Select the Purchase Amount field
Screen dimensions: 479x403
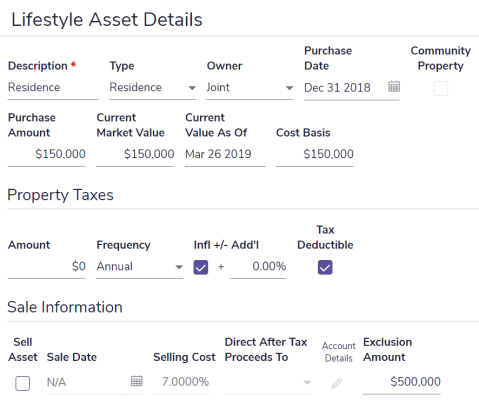tap(47, 154)
